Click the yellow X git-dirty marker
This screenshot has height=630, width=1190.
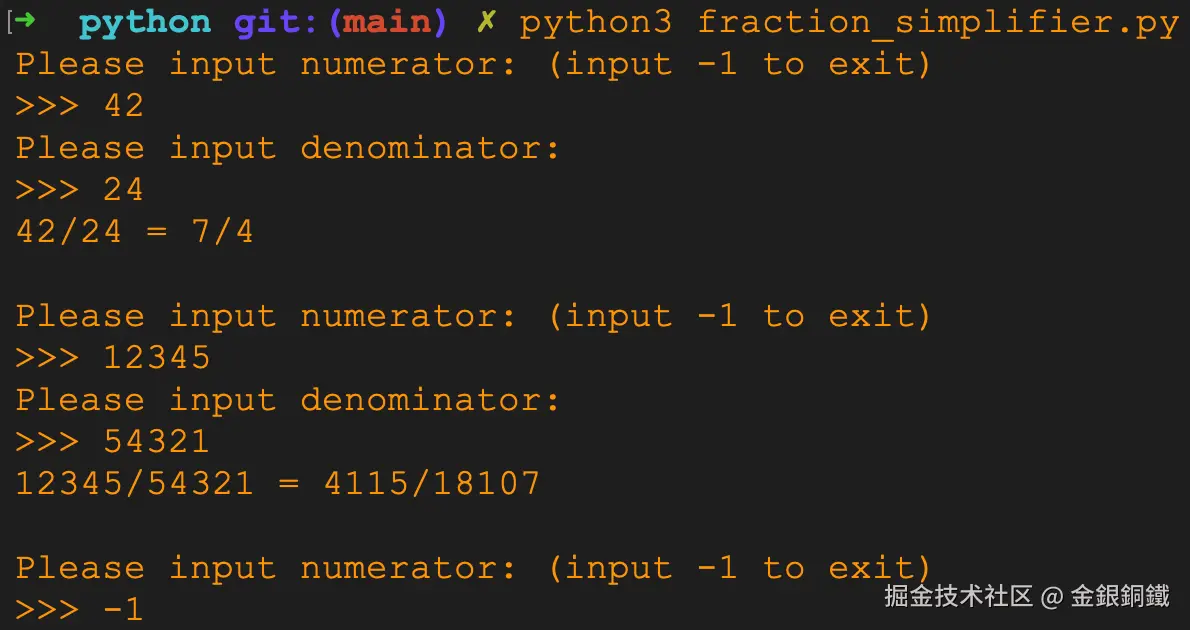(x=486, y=23)
